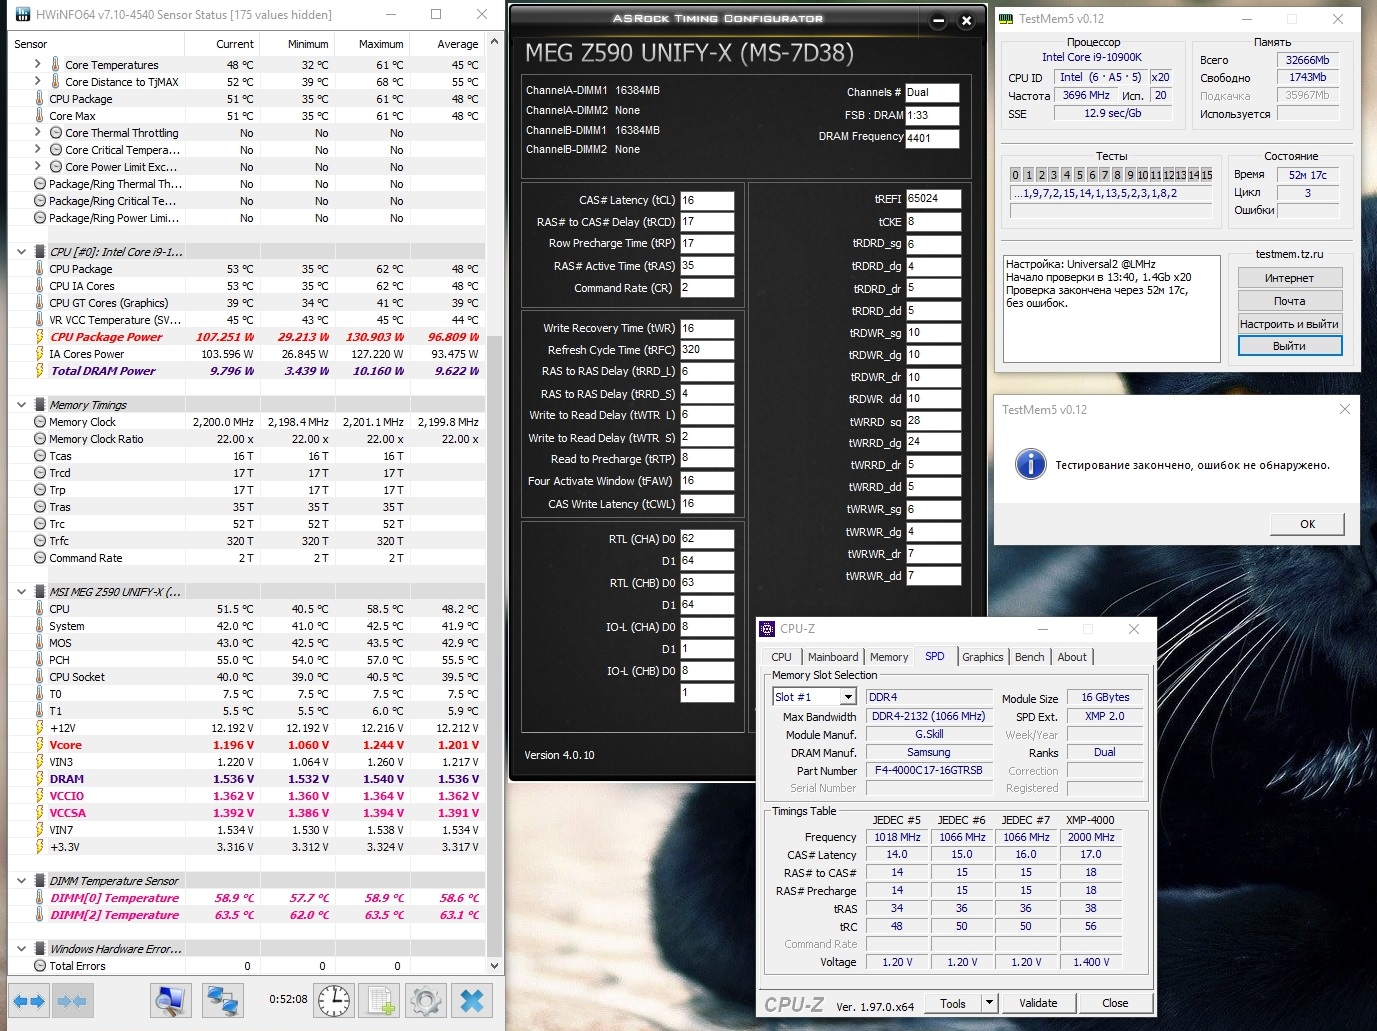Click the thermometer icon beside VR VCC Temperature
This screenshot has height=1031, width=1377.
point(40,320)
